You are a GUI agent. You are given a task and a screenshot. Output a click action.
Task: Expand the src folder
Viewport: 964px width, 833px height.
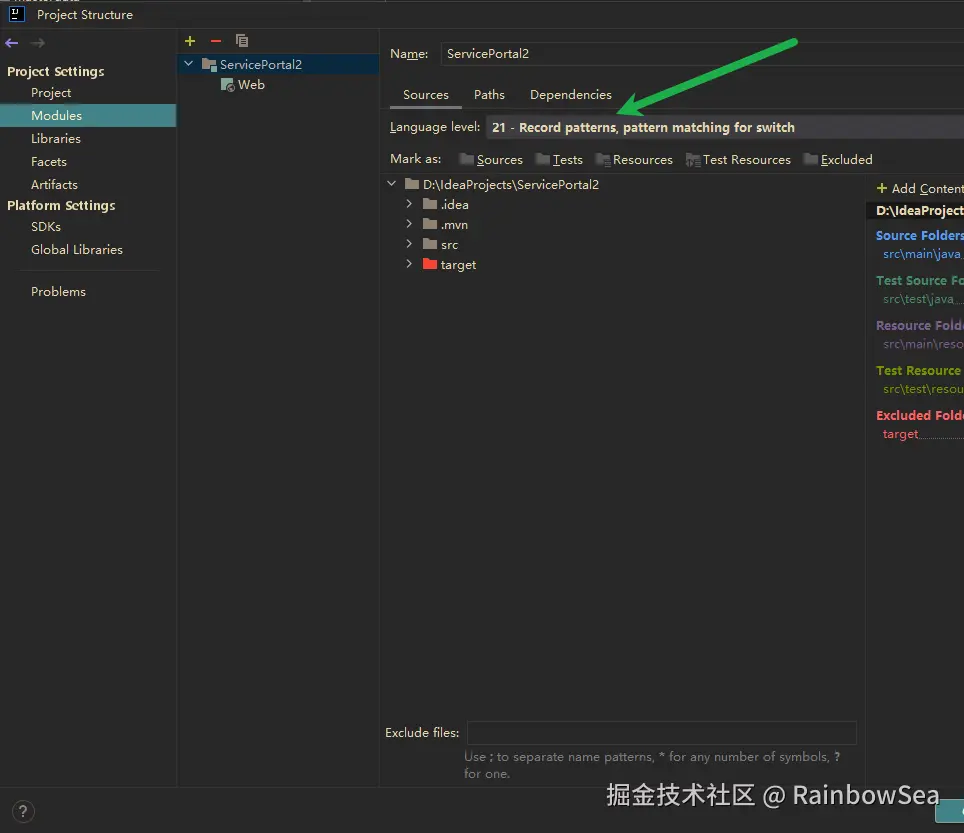pos(409,244)
